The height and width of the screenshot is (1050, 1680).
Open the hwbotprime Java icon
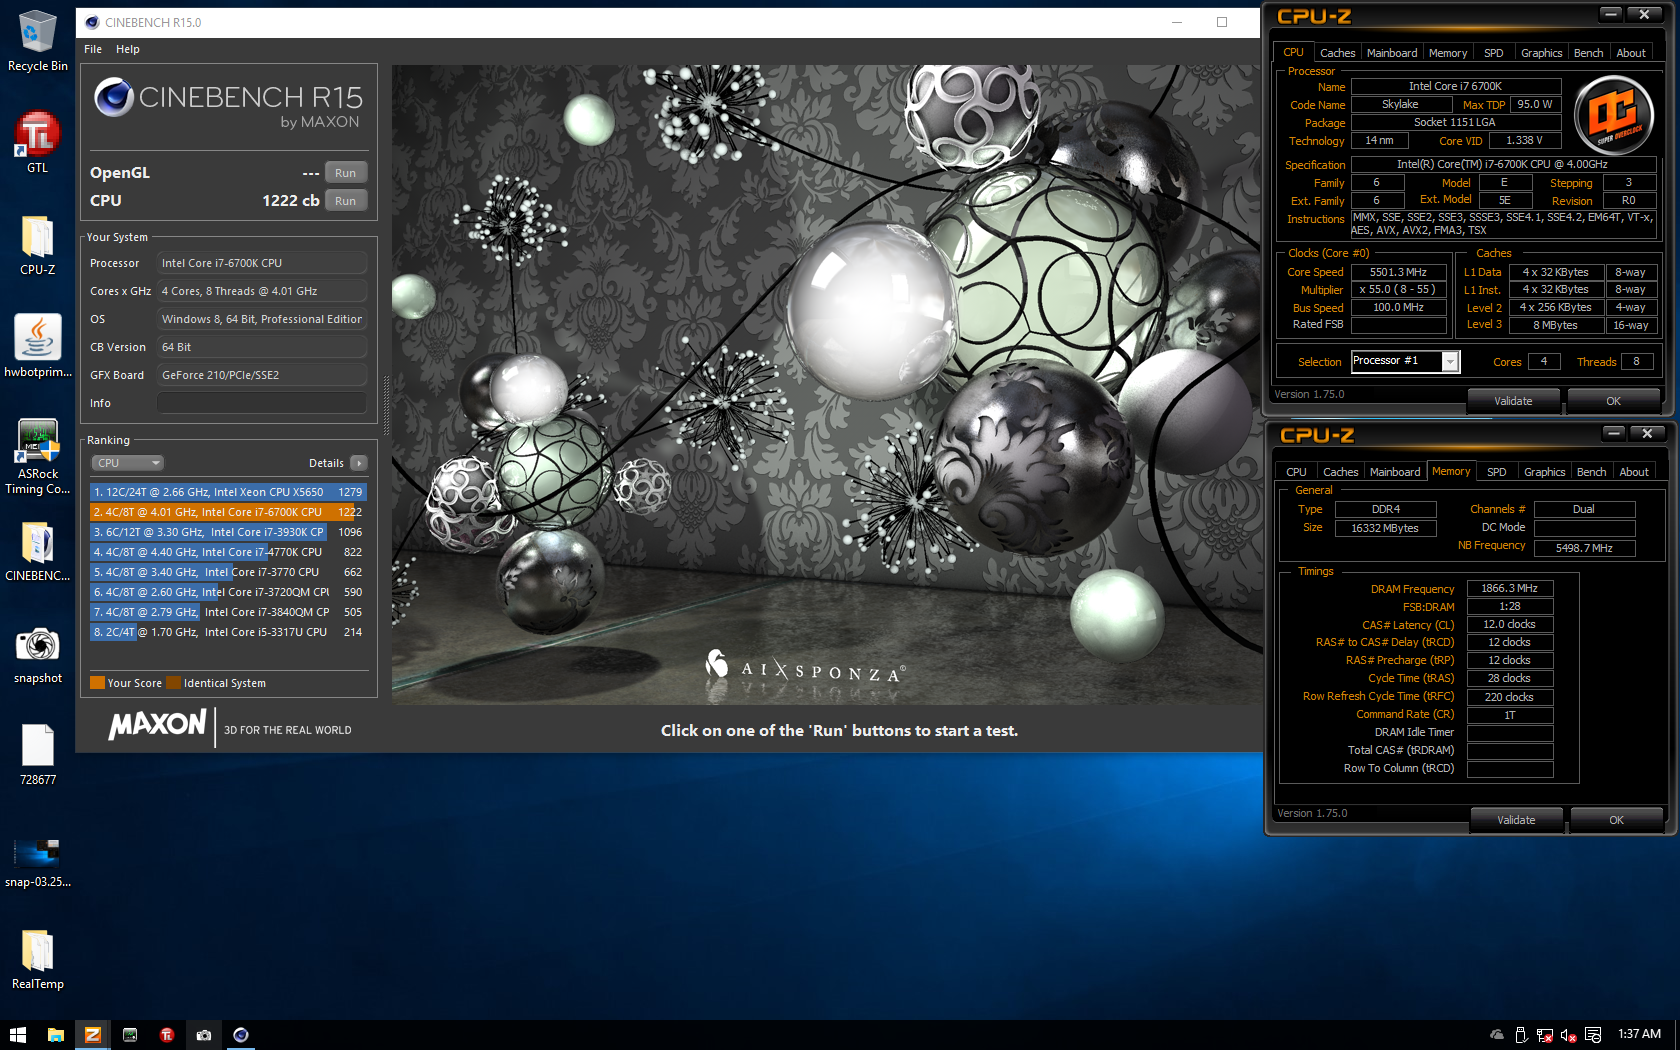coord(37,346)
